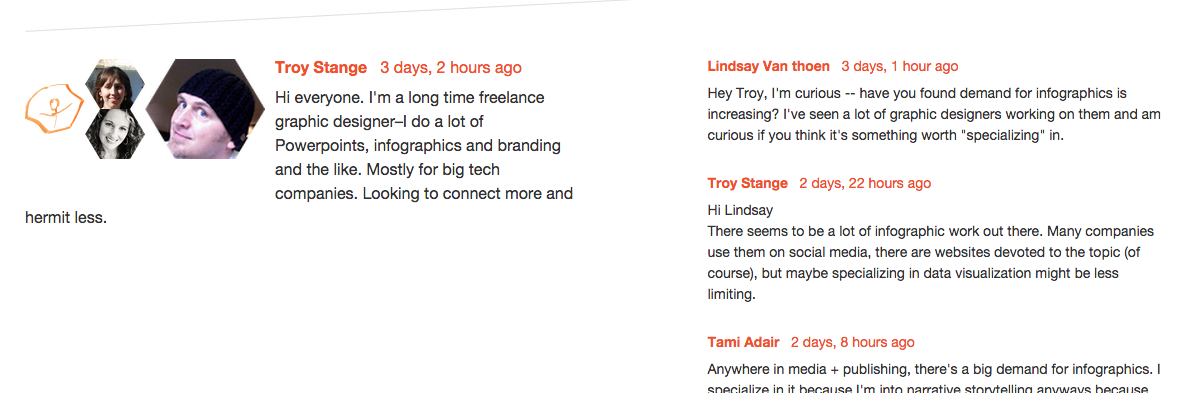Click Lindsay's question about infographics demand
Viewport: 1177px width, 393px height.
(x=934, y=115)
